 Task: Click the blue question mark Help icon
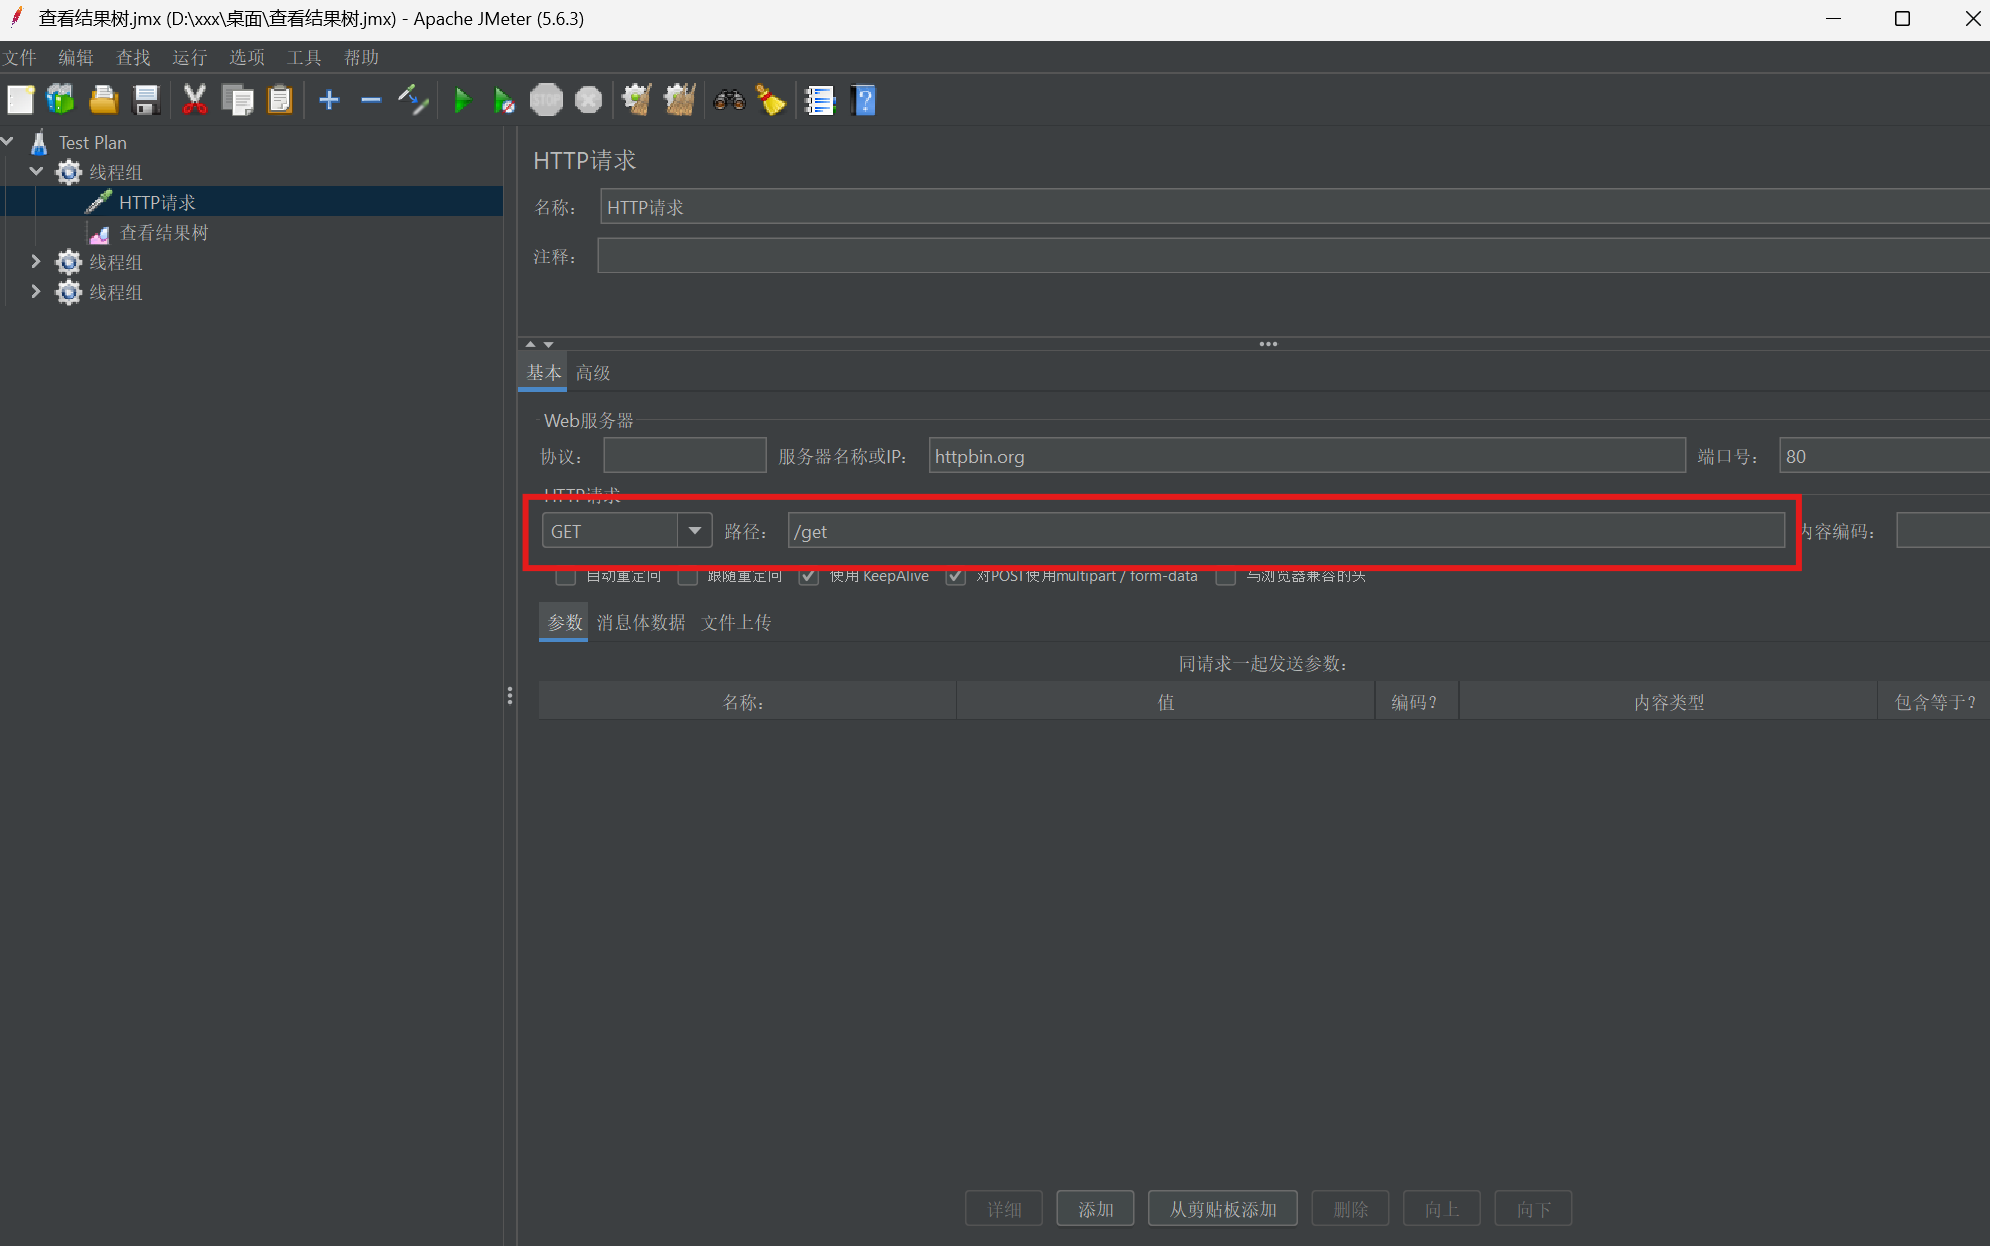click(x=864, y=100)
